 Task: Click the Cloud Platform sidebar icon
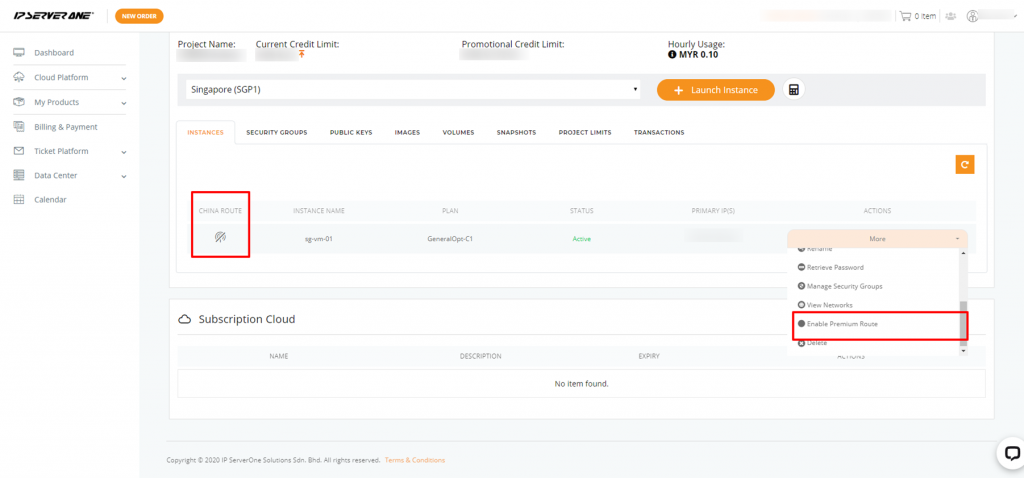click(19, 77)
